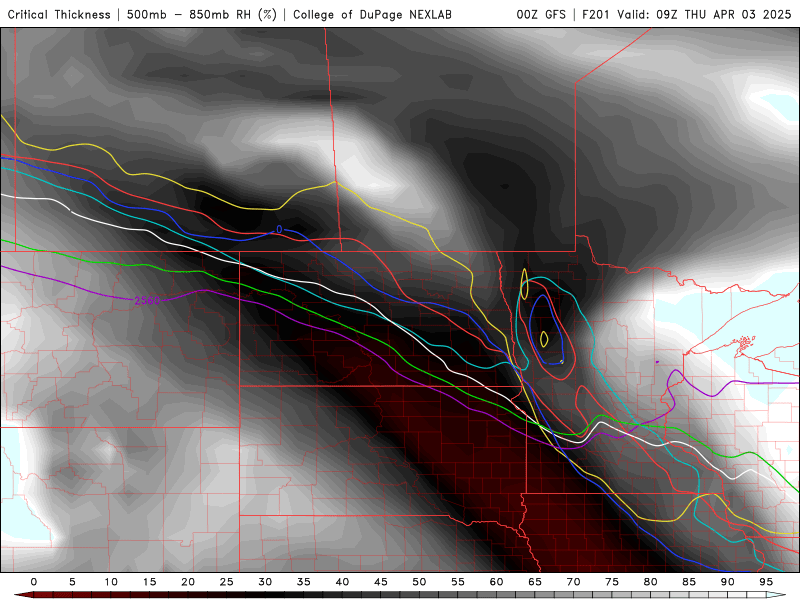Viewport: 800px width, 600px height.
Task: Select the colorbar tick label "0"
Action: (x=34, y=582)
